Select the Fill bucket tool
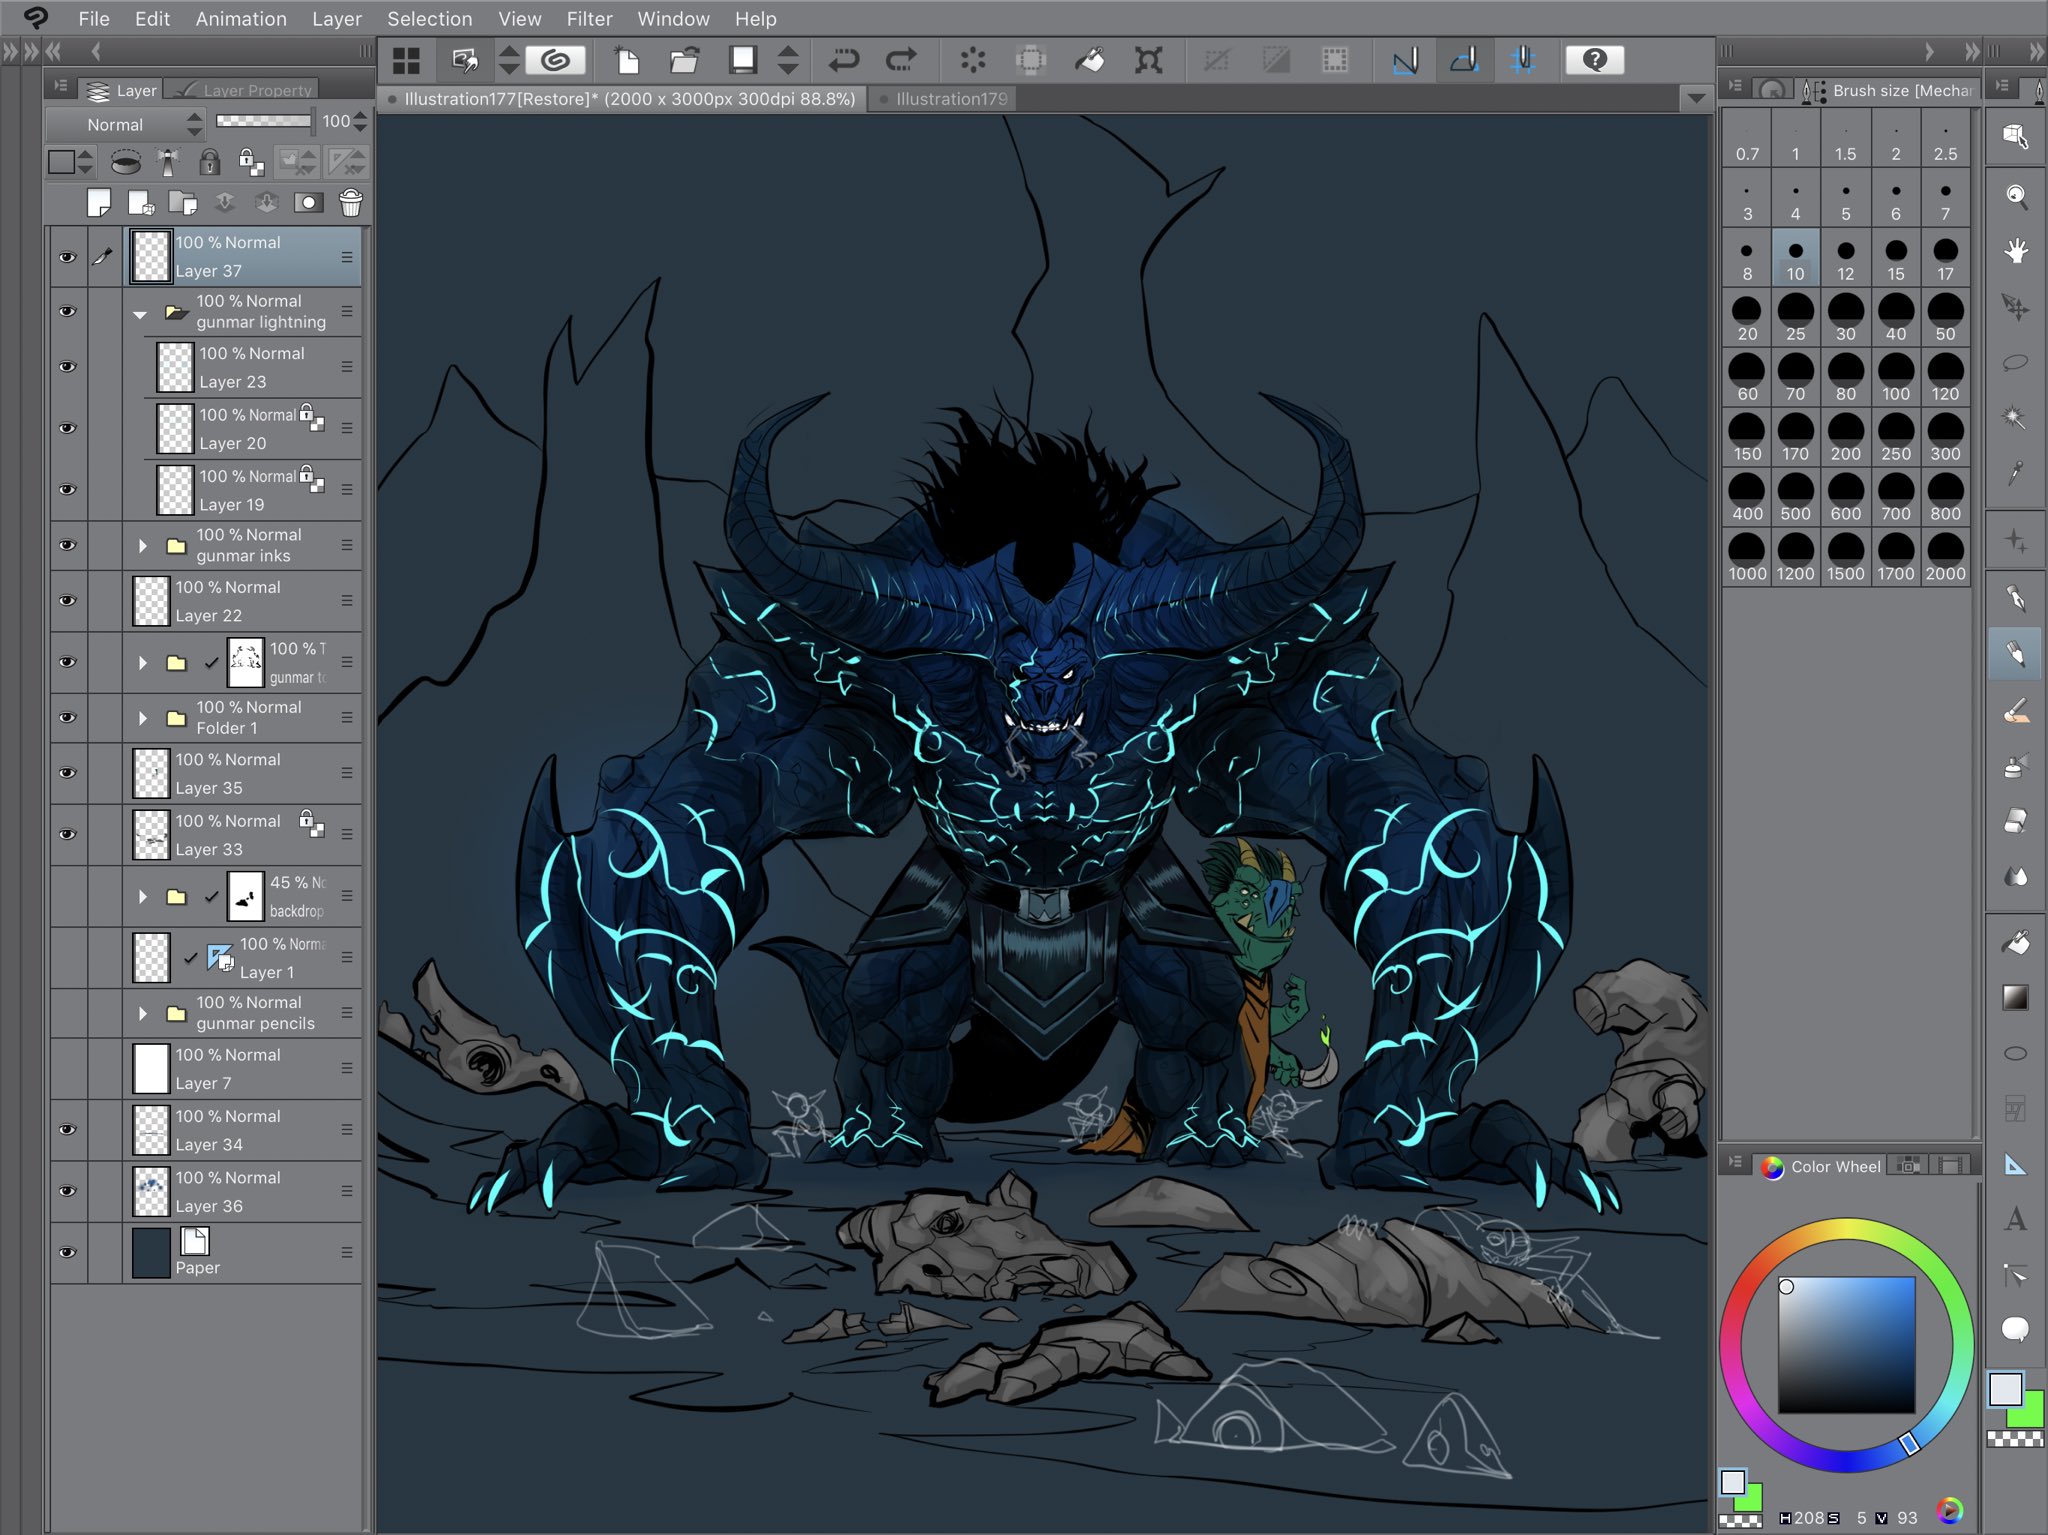This screenshot has height=1535, width=2048. 2016,942
